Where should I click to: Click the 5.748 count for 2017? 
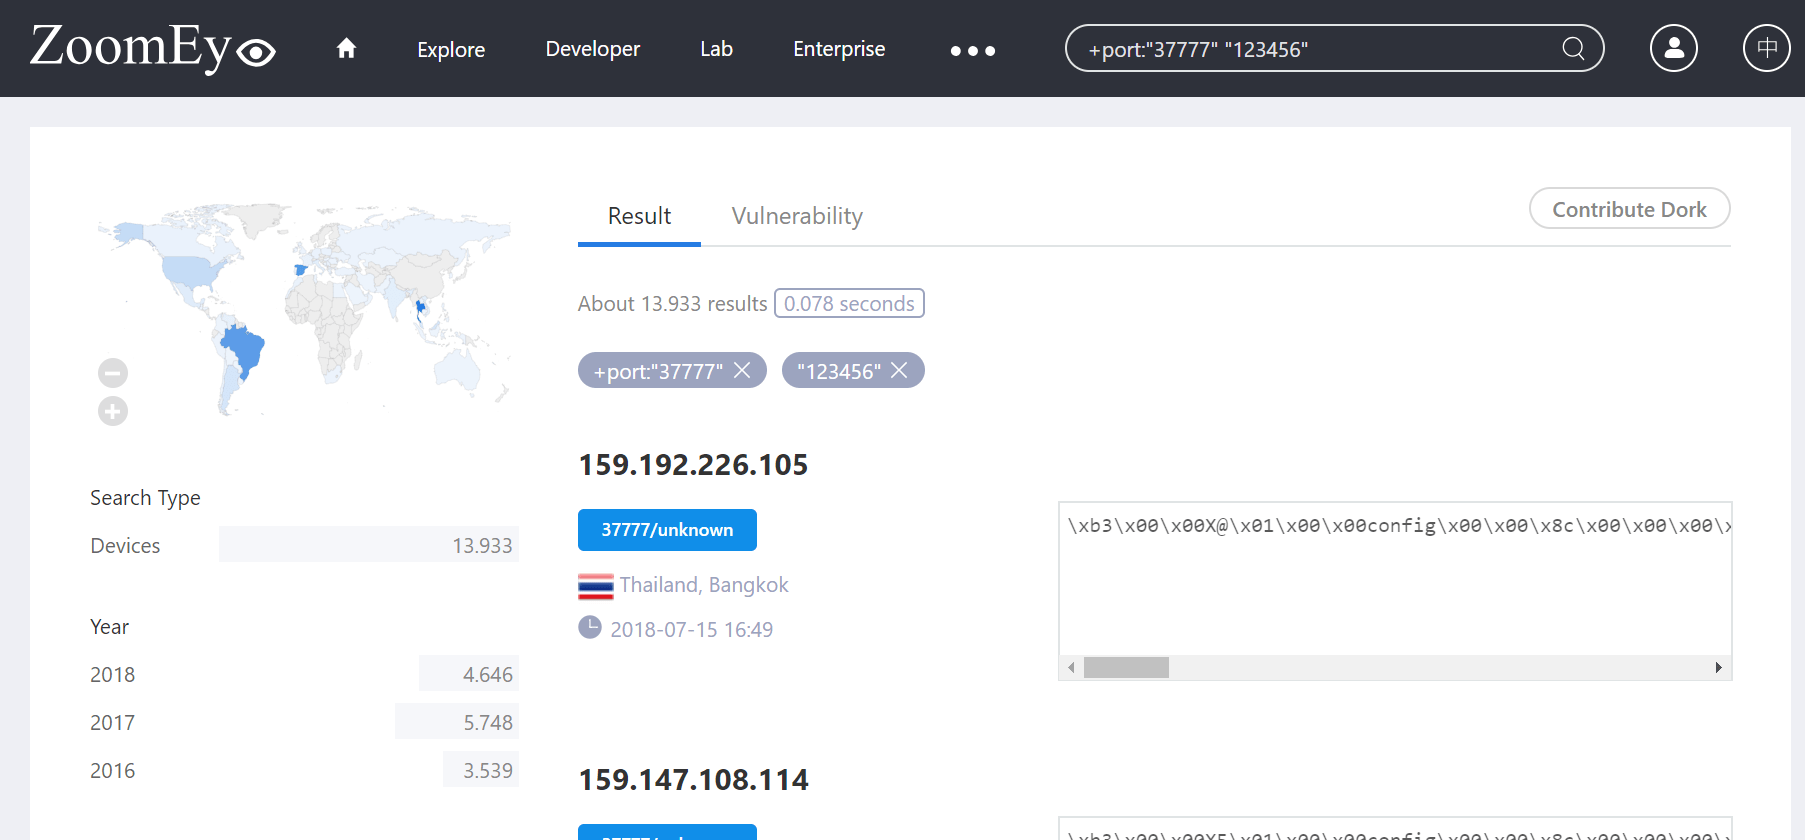[487, 723]
